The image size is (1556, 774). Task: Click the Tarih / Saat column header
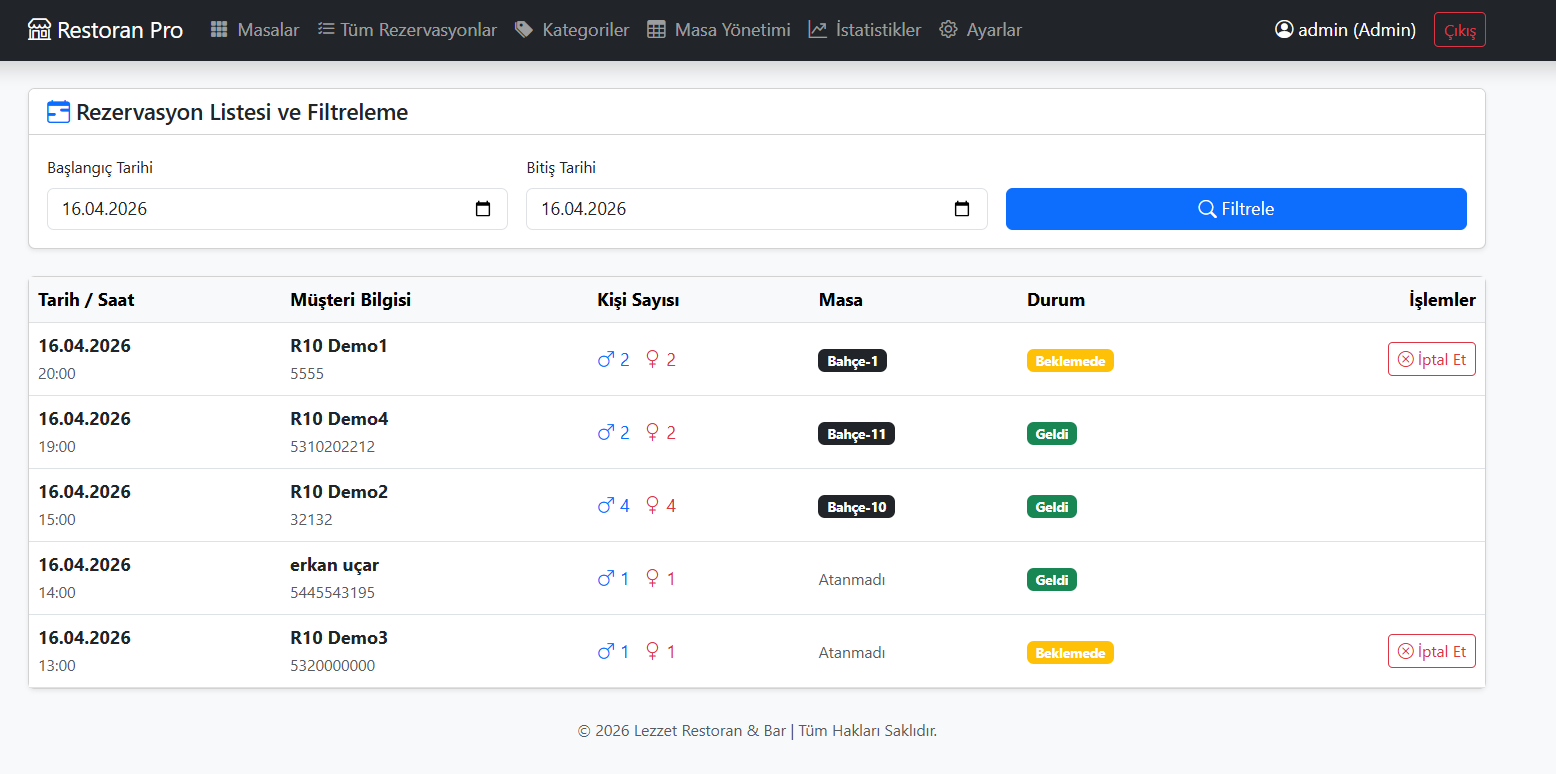pyautogui.click(x=86, y=300)
